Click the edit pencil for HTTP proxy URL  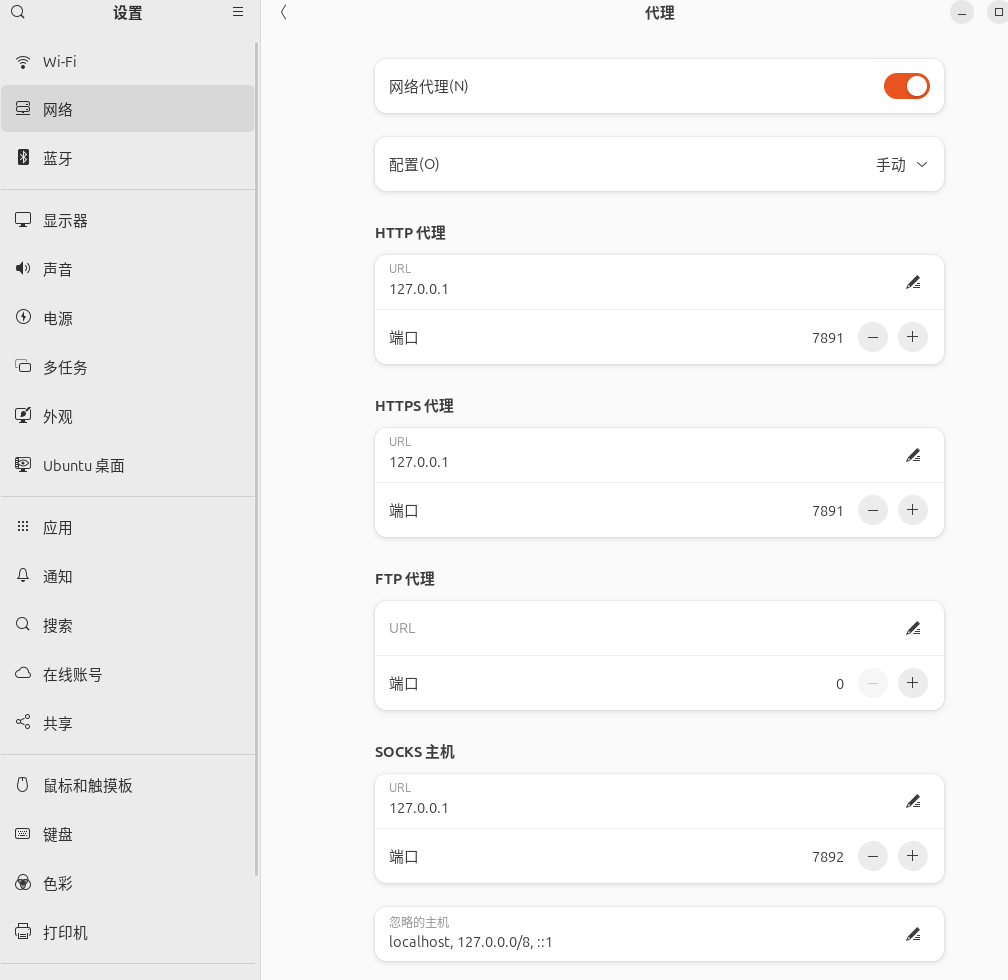click(912, 283)
